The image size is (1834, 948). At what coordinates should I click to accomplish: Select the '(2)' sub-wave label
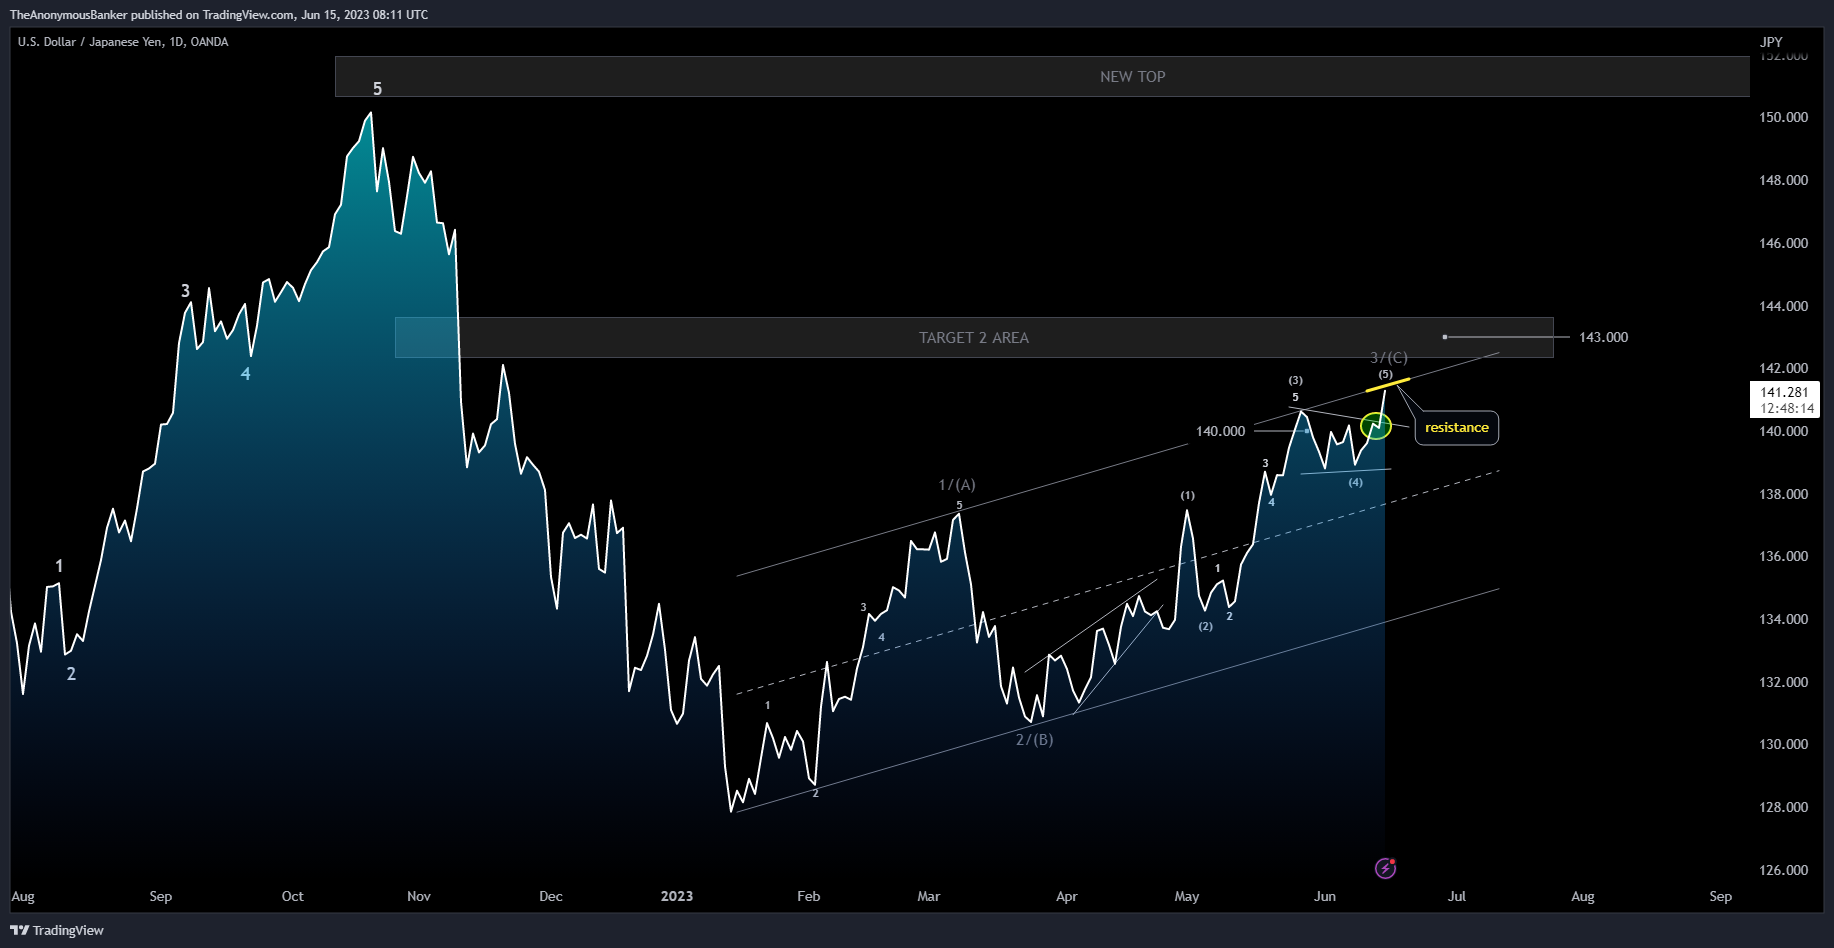point(1205,626)
